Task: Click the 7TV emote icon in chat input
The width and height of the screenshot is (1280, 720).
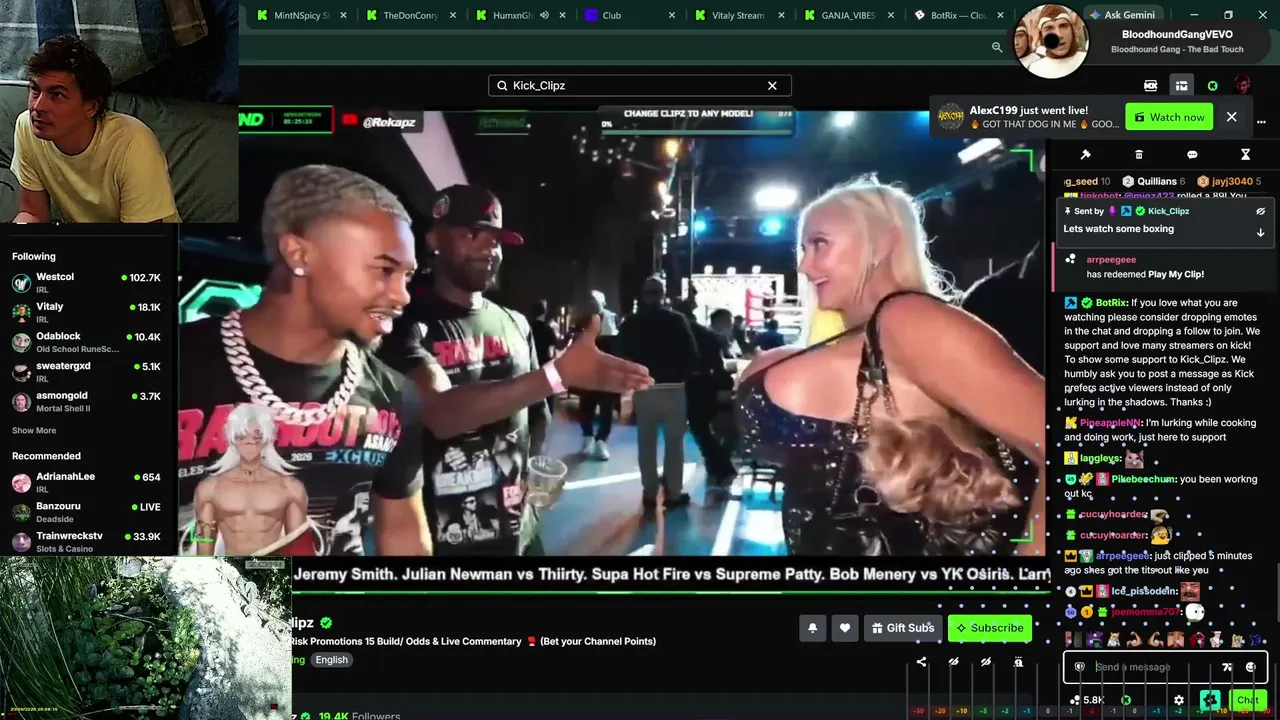Action: (1227, 667)
